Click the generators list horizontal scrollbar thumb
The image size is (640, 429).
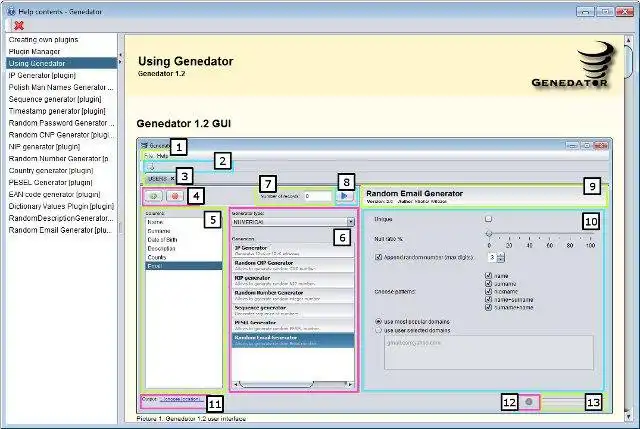[276, 384]
